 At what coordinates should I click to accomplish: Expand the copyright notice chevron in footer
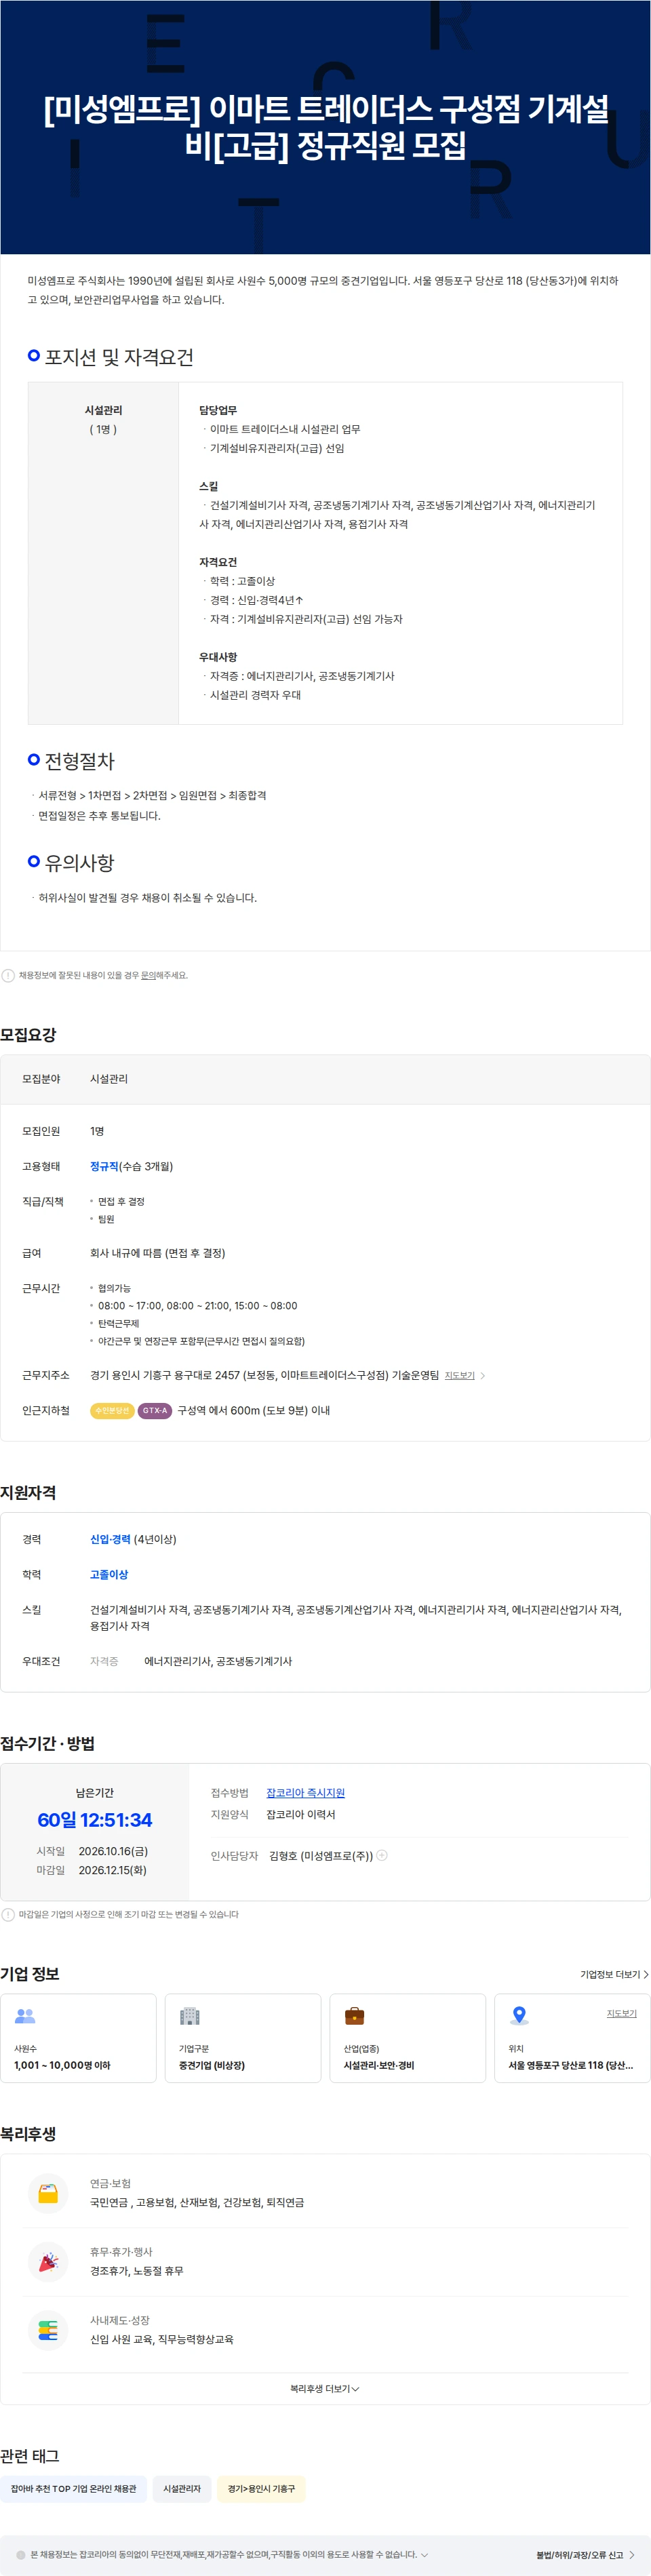point(424,2554)
